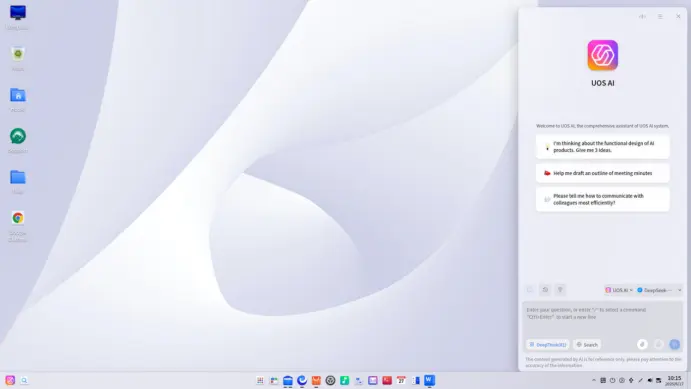
Task: Click the WPS Writer icon in the dock
Action: 429,380
